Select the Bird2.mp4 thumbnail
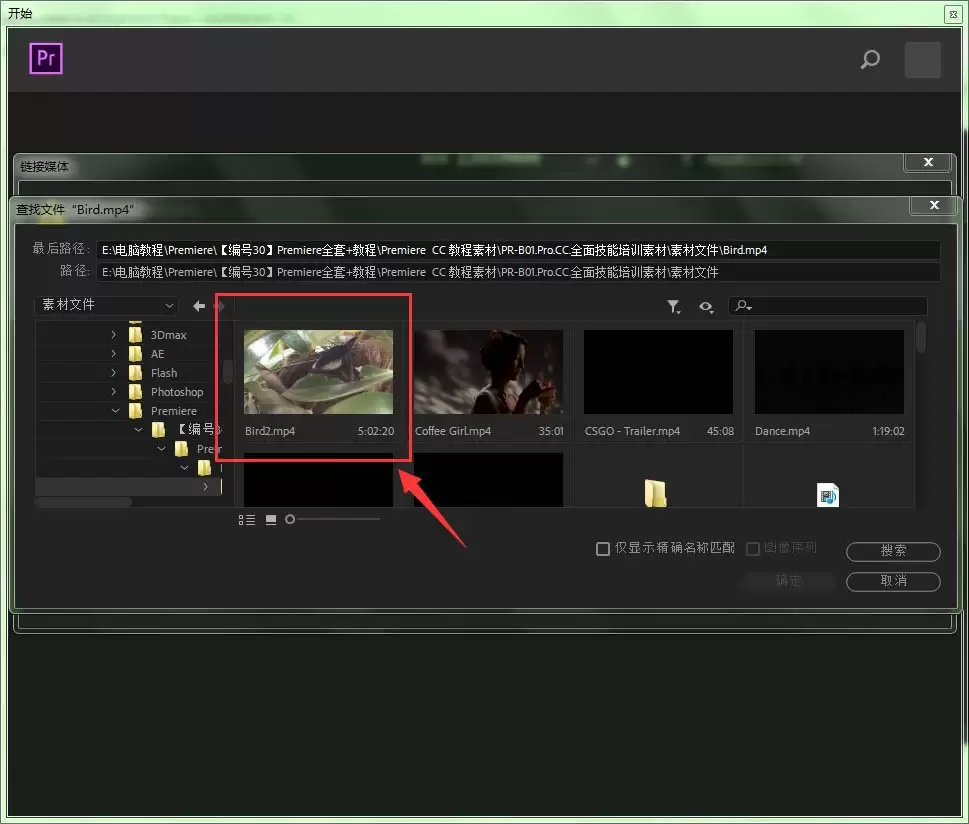Screen dimensions: 969x824 tap(318, 372)
